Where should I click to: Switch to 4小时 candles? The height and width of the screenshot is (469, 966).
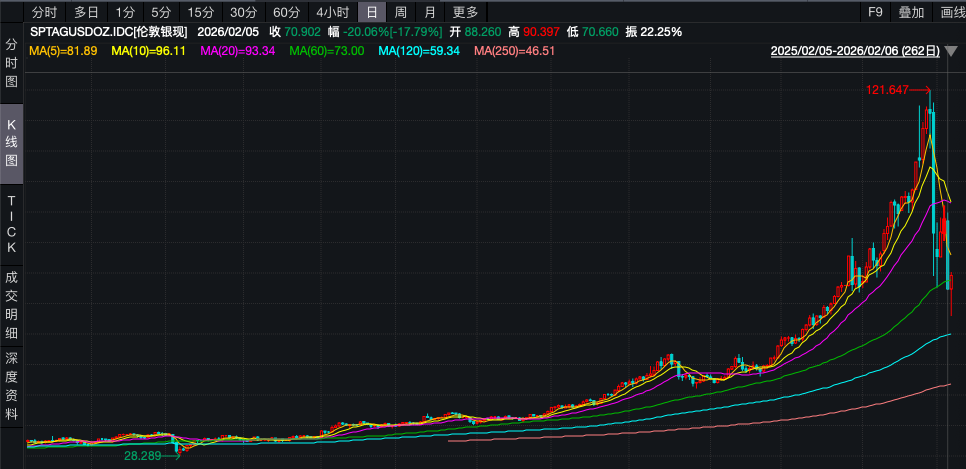pos(332,12)
